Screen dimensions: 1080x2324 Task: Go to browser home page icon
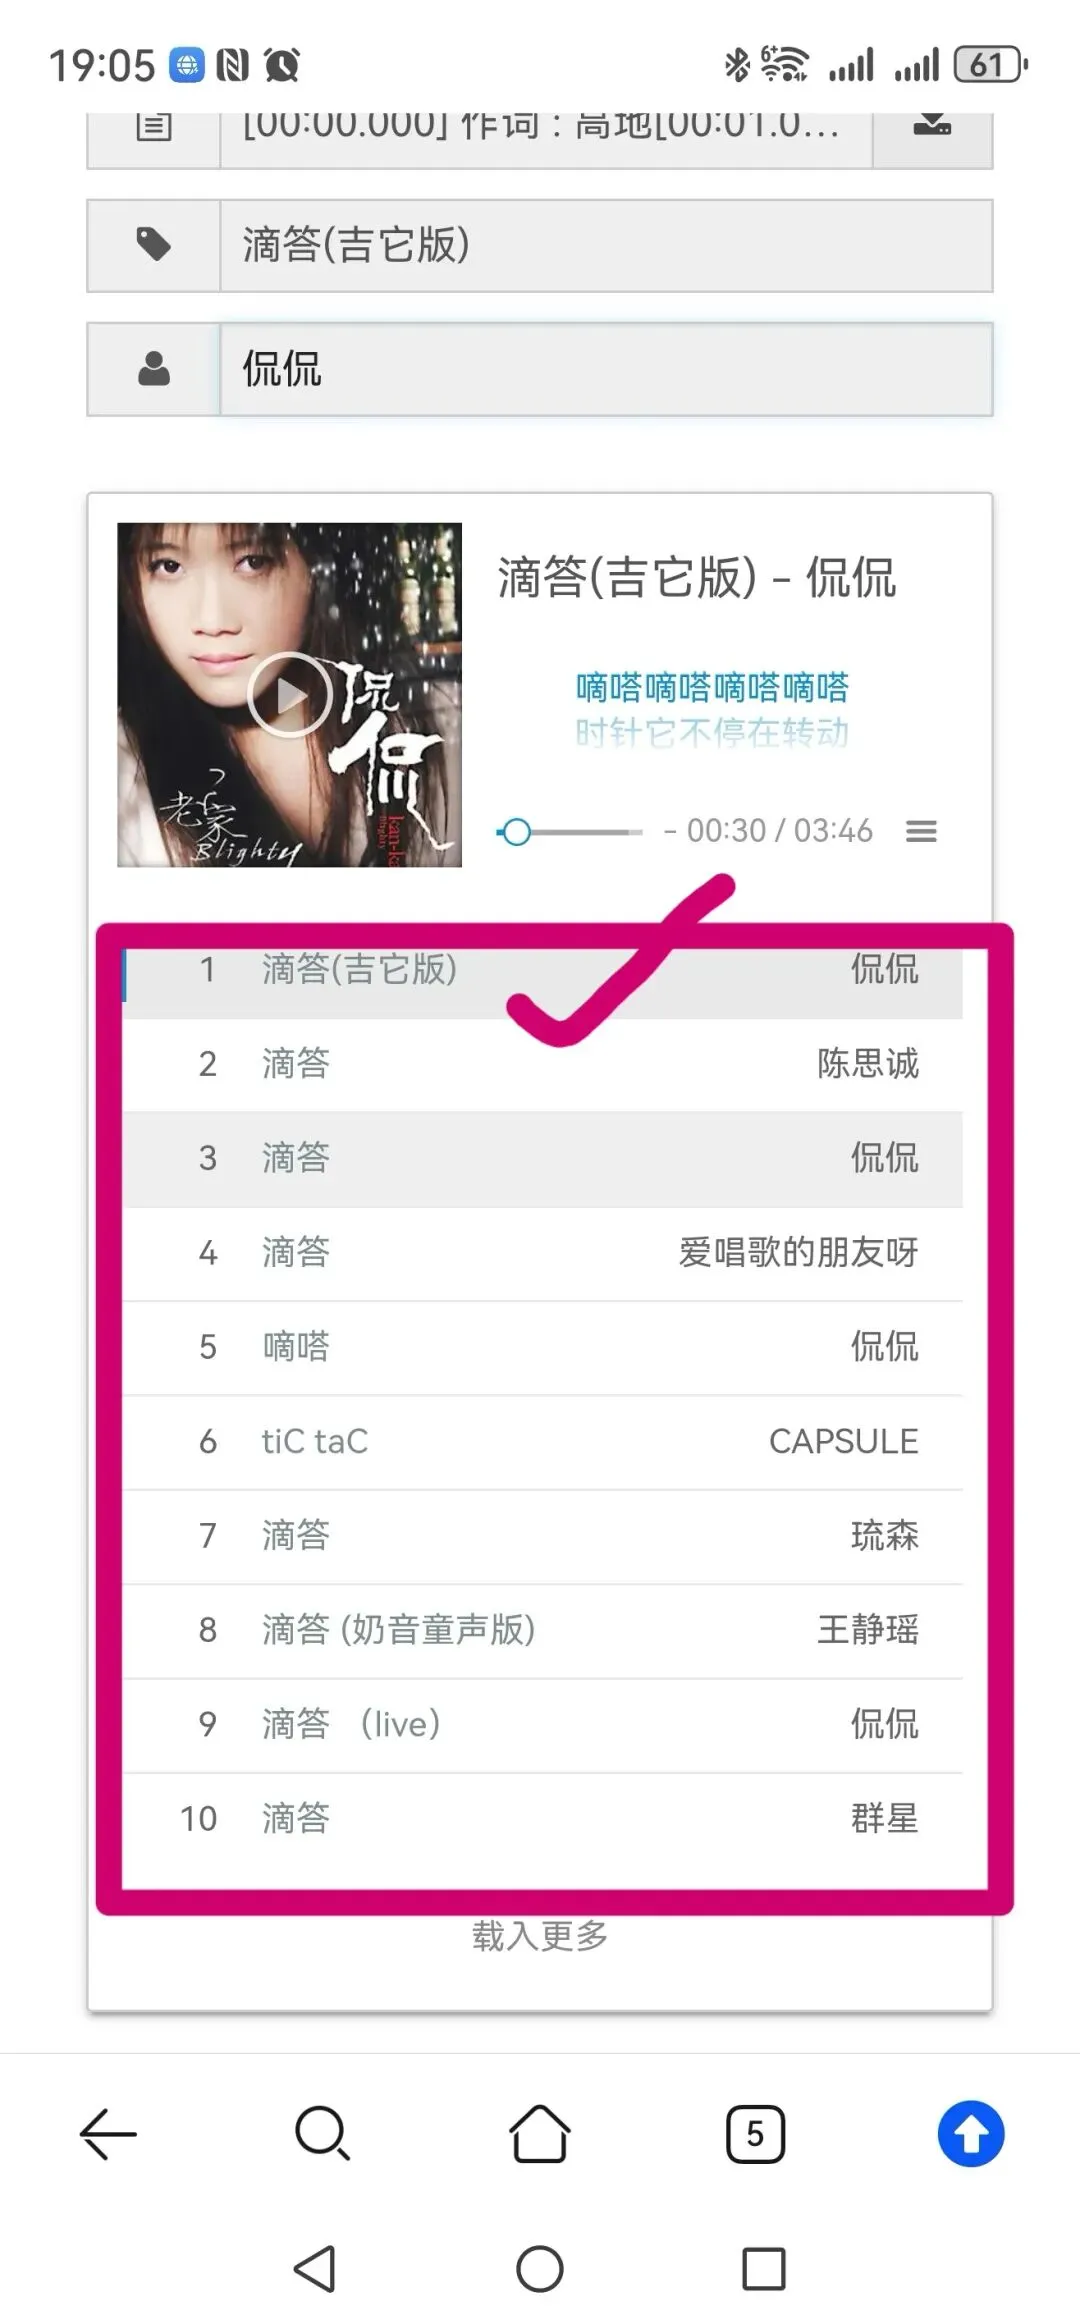coord(540,2134)
